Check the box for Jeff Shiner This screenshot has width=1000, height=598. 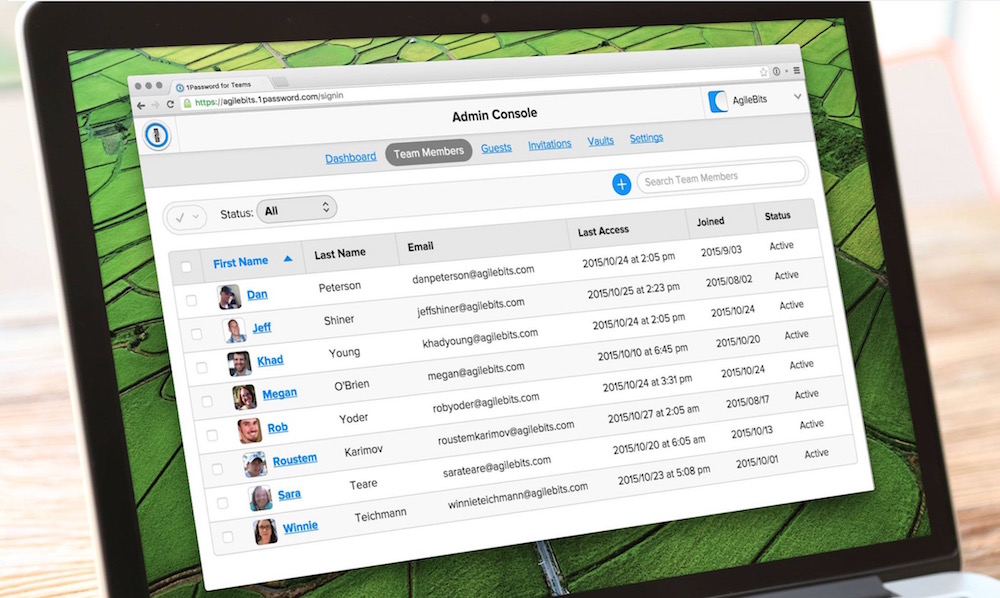click(196, 333)
